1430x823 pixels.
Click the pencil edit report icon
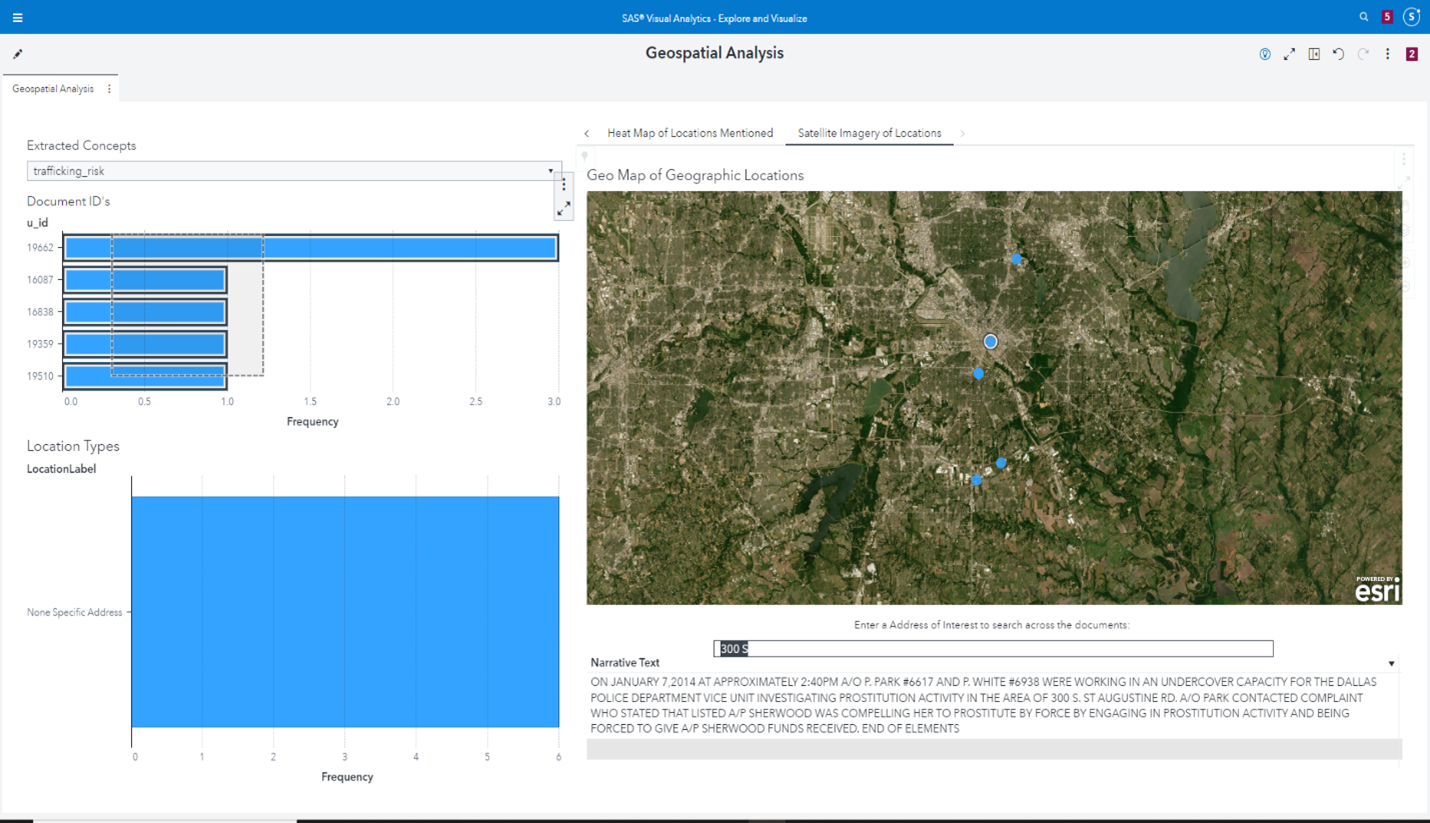tap(18, 54)
